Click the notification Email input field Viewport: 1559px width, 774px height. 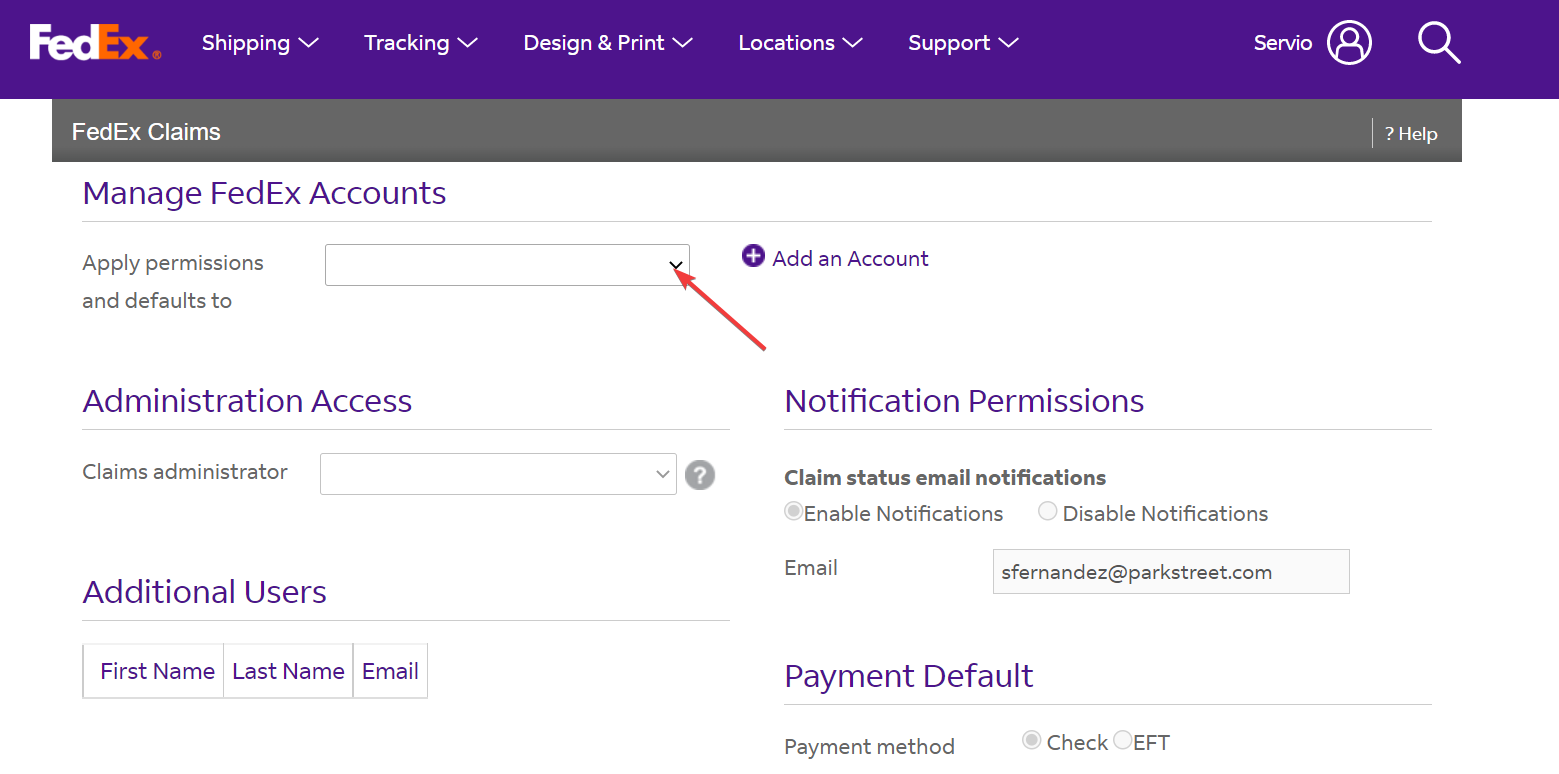(1171, 571)
